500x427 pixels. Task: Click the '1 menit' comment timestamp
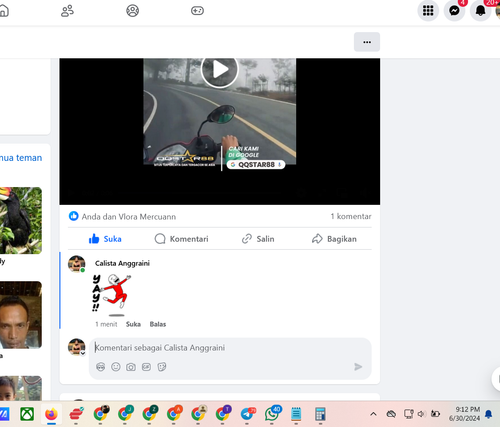pyautogui.click(x=106, y=324)
